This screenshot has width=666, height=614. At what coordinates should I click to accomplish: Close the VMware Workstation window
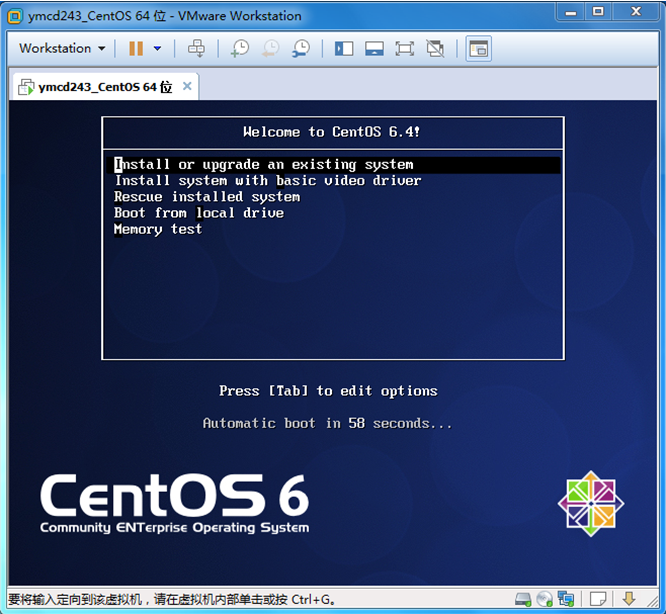636,12
